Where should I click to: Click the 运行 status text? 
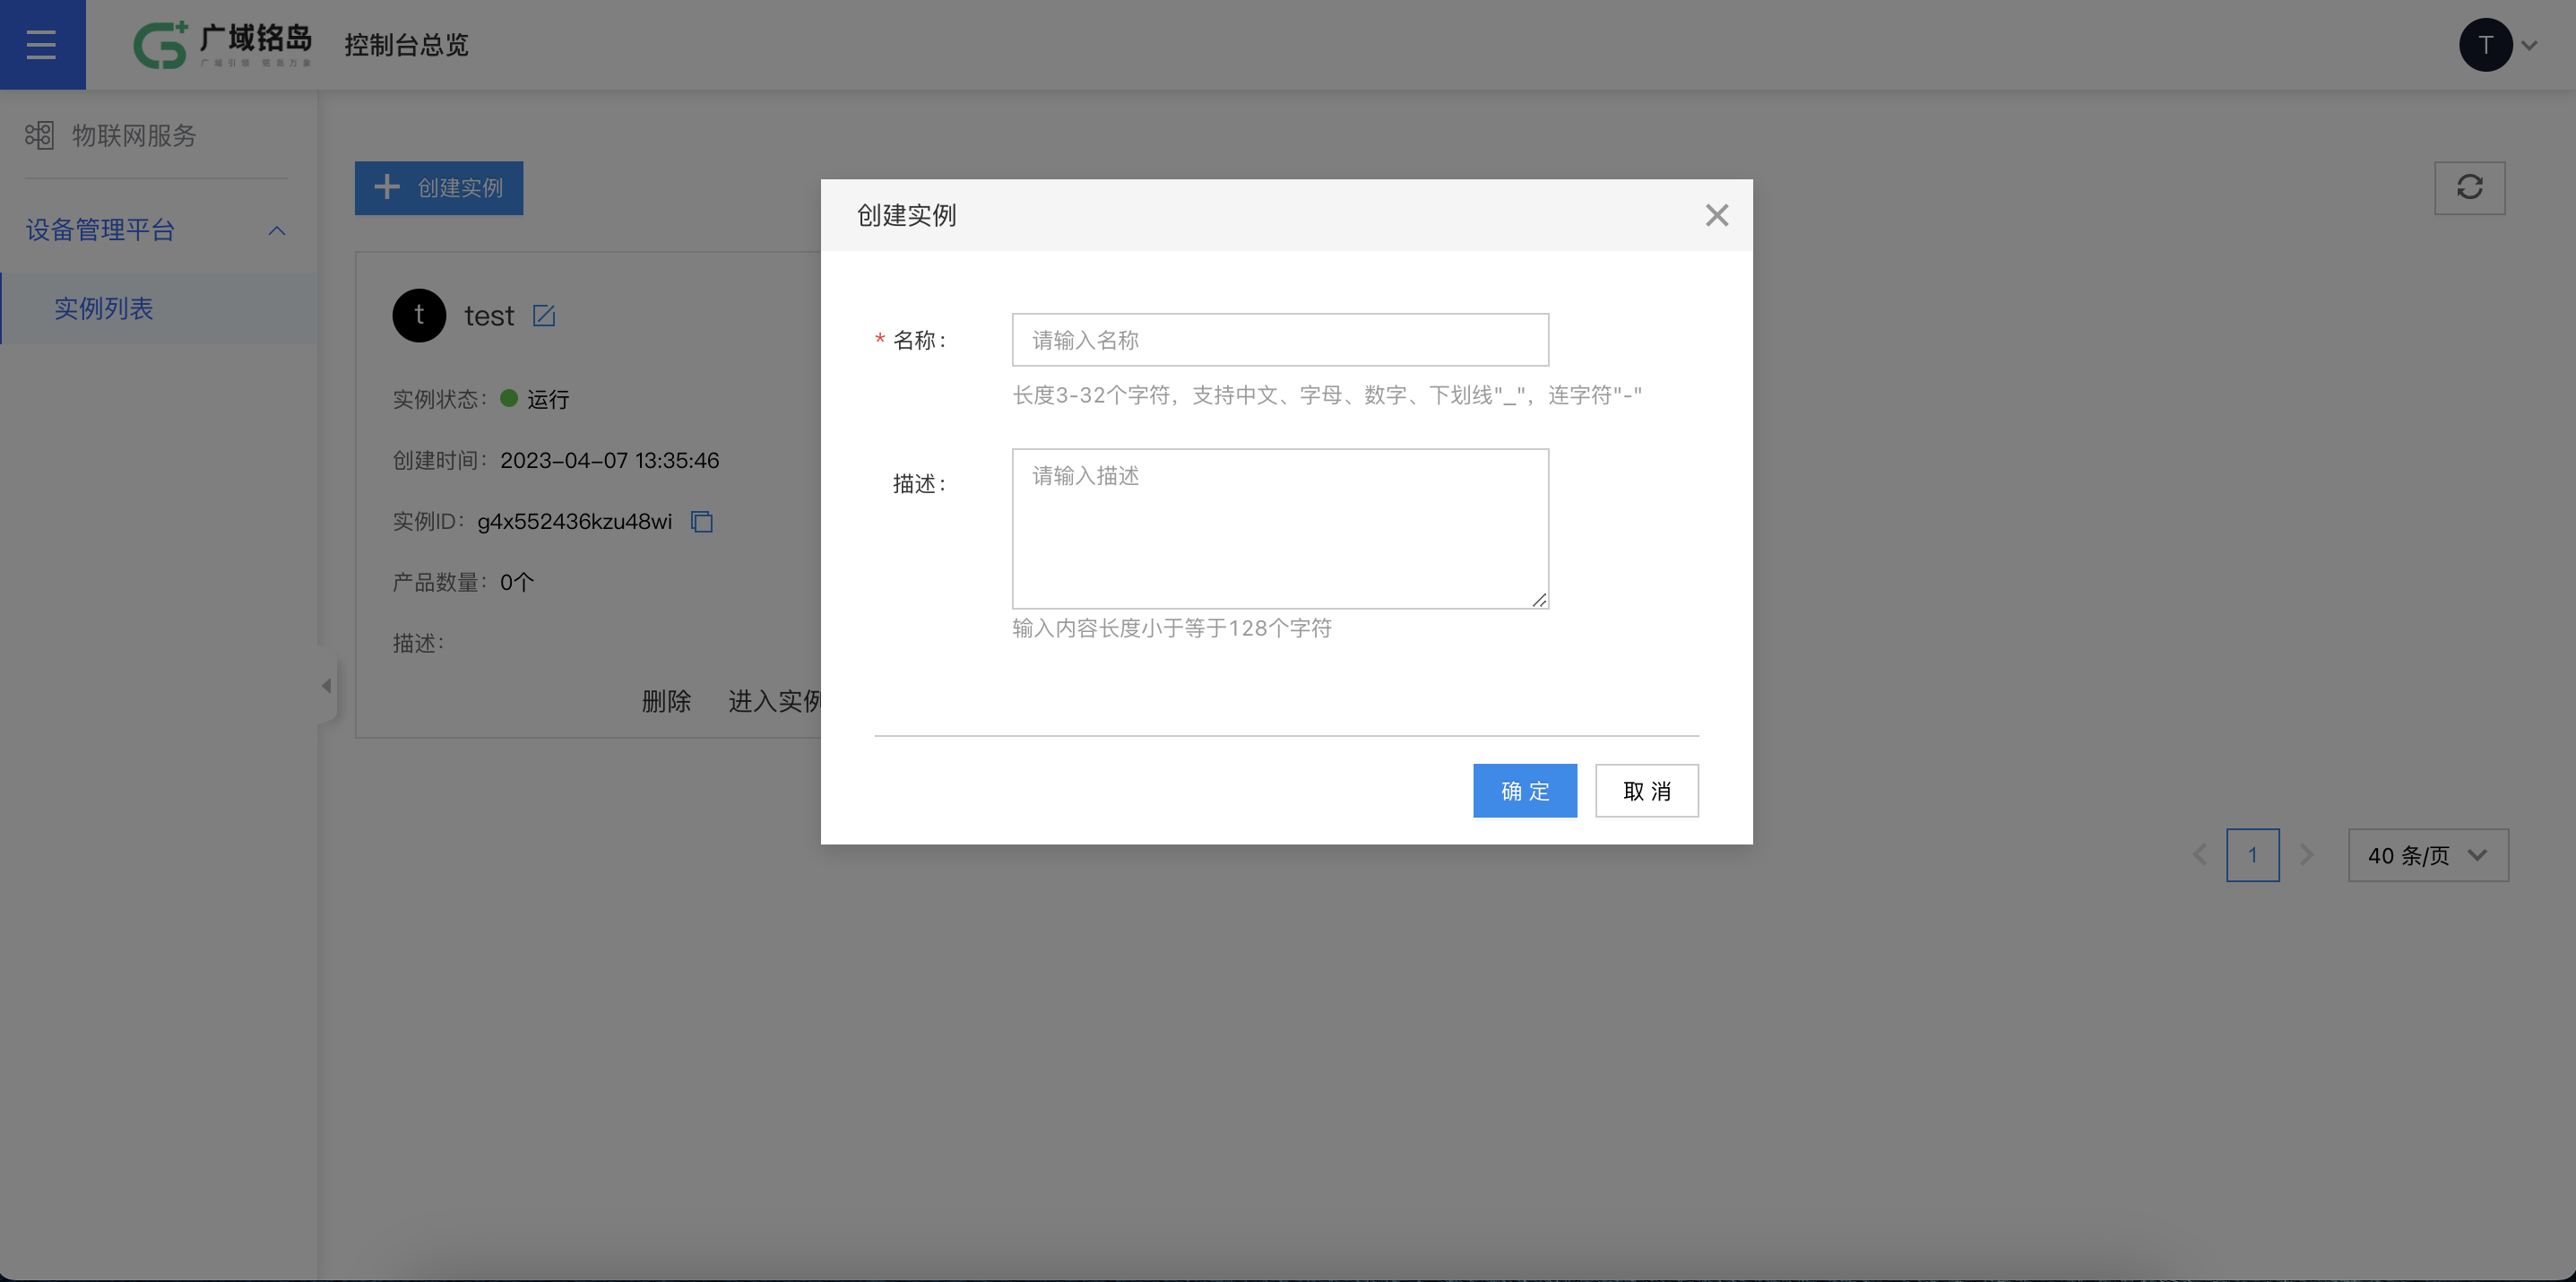[548, 399]
